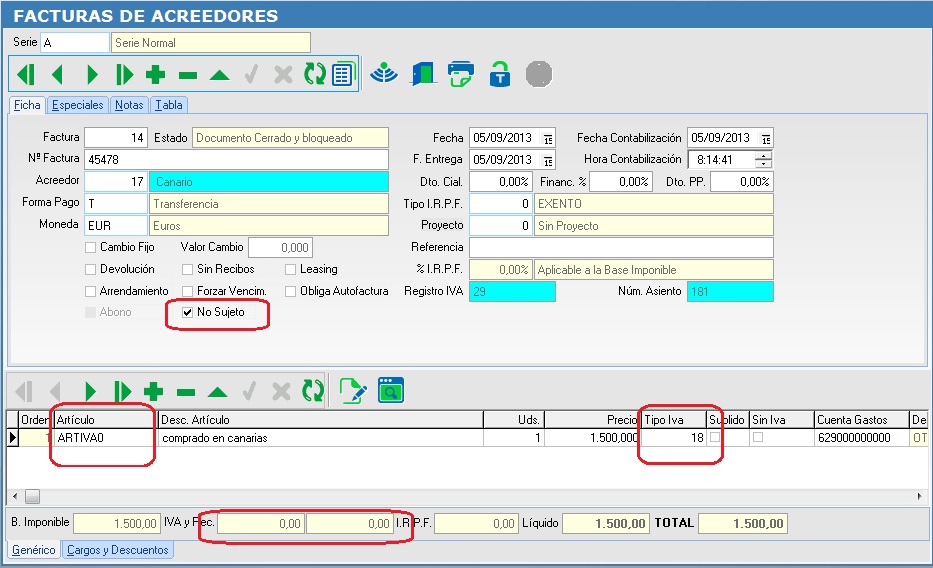Select Genérico bottom tab
933x568 pixels.
point(34,550)
